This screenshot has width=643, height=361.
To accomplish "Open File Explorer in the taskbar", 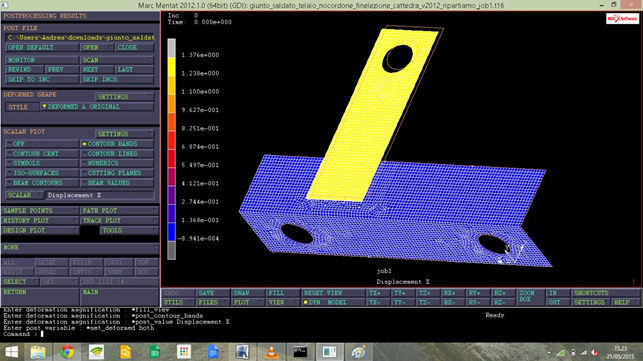I will coord(38,352).
